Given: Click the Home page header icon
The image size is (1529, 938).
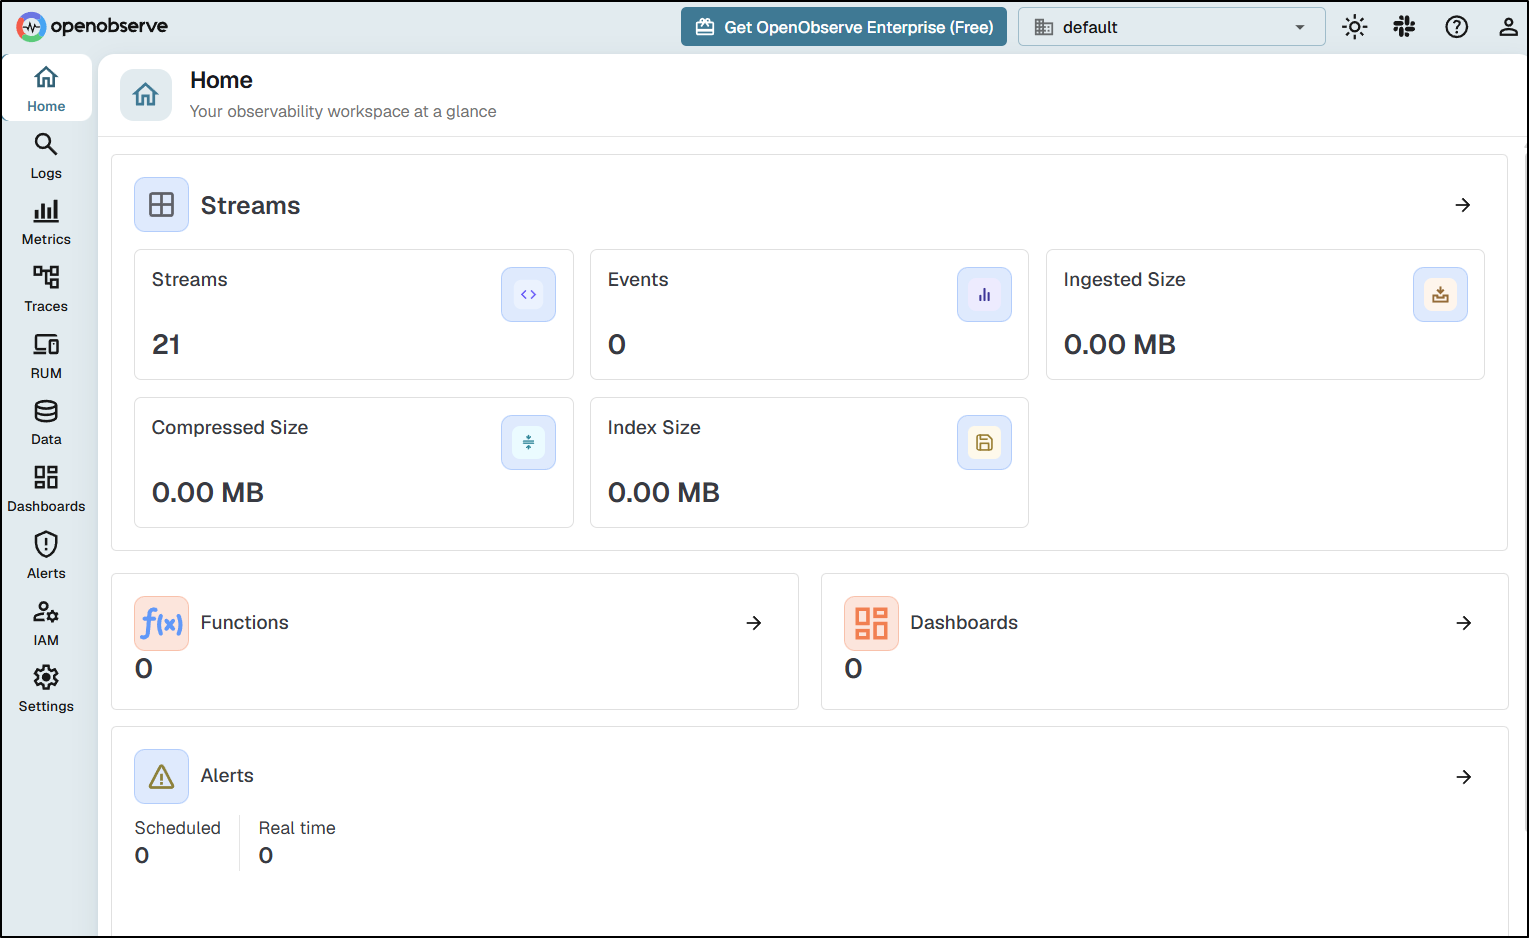Looking at the screenshot, I should tap(146, 95).
